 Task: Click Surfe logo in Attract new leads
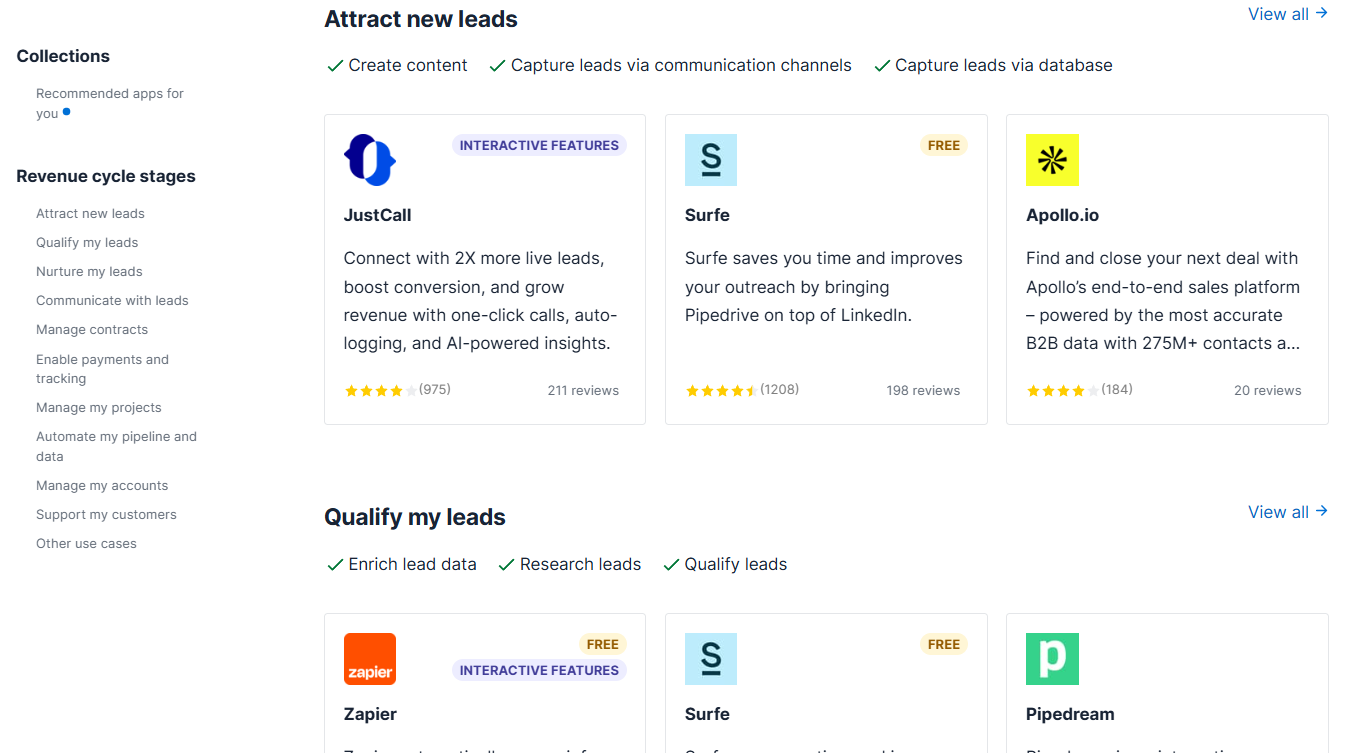[x=711, y=160]
